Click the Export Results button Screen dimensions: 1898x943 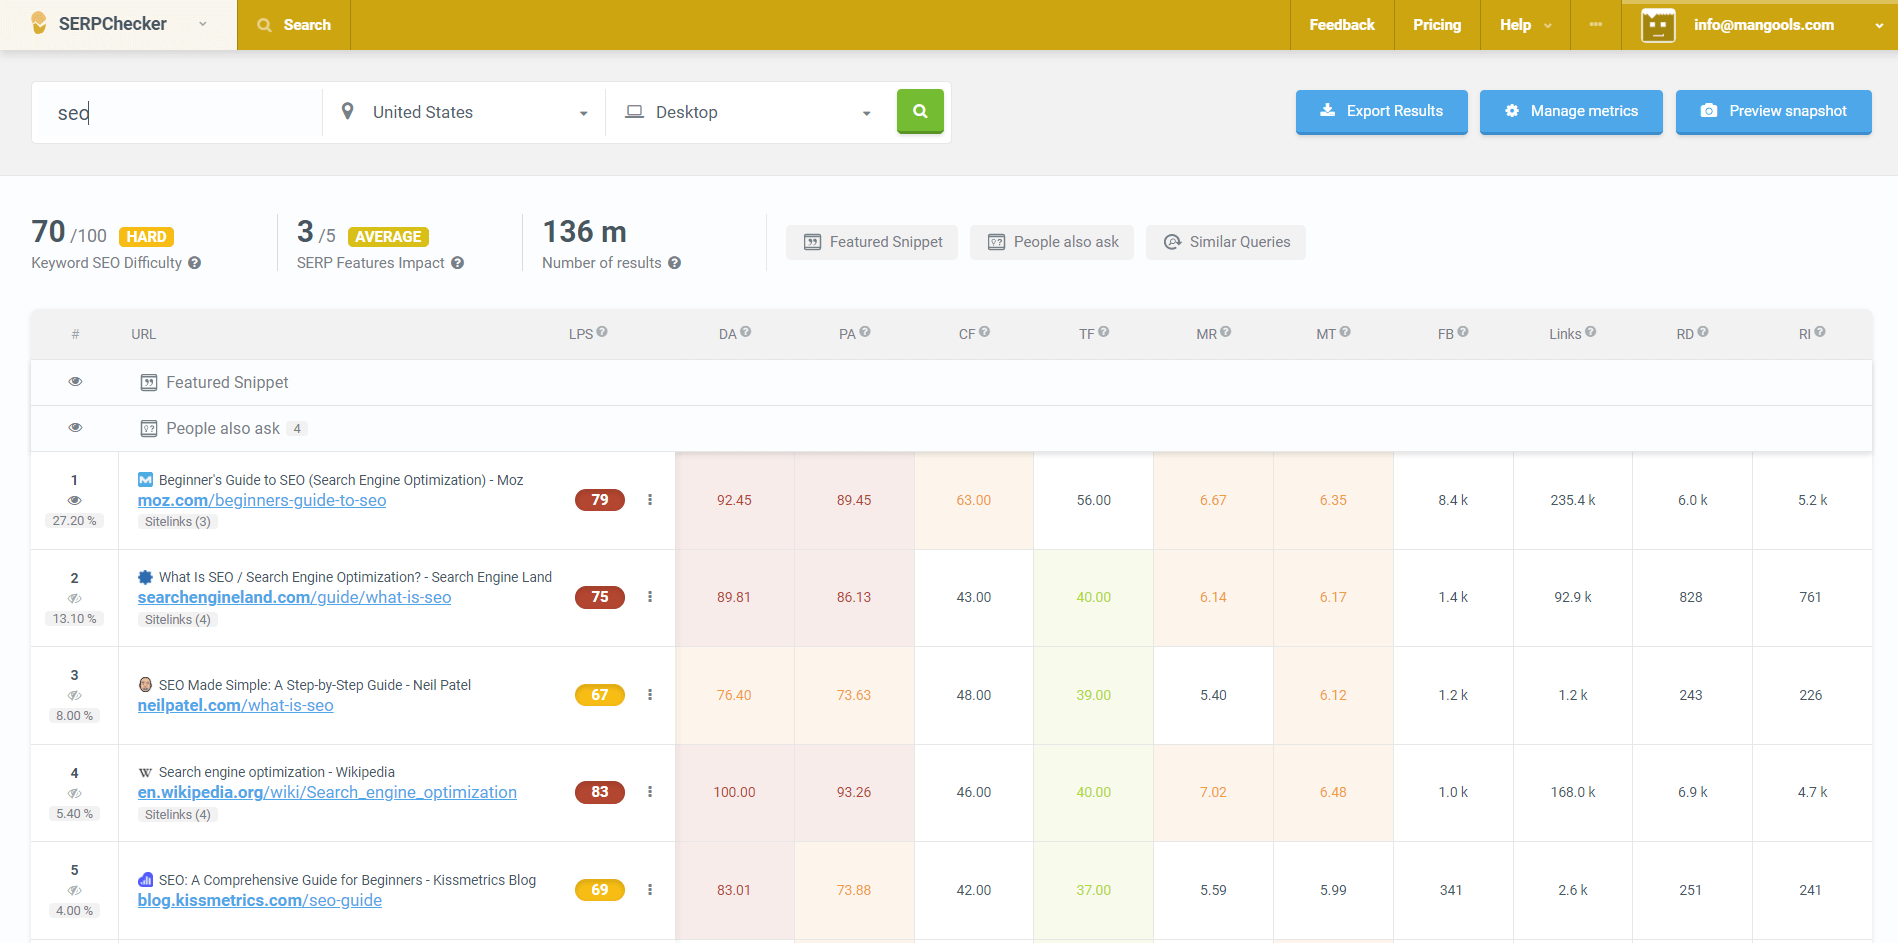[1381, 112]
